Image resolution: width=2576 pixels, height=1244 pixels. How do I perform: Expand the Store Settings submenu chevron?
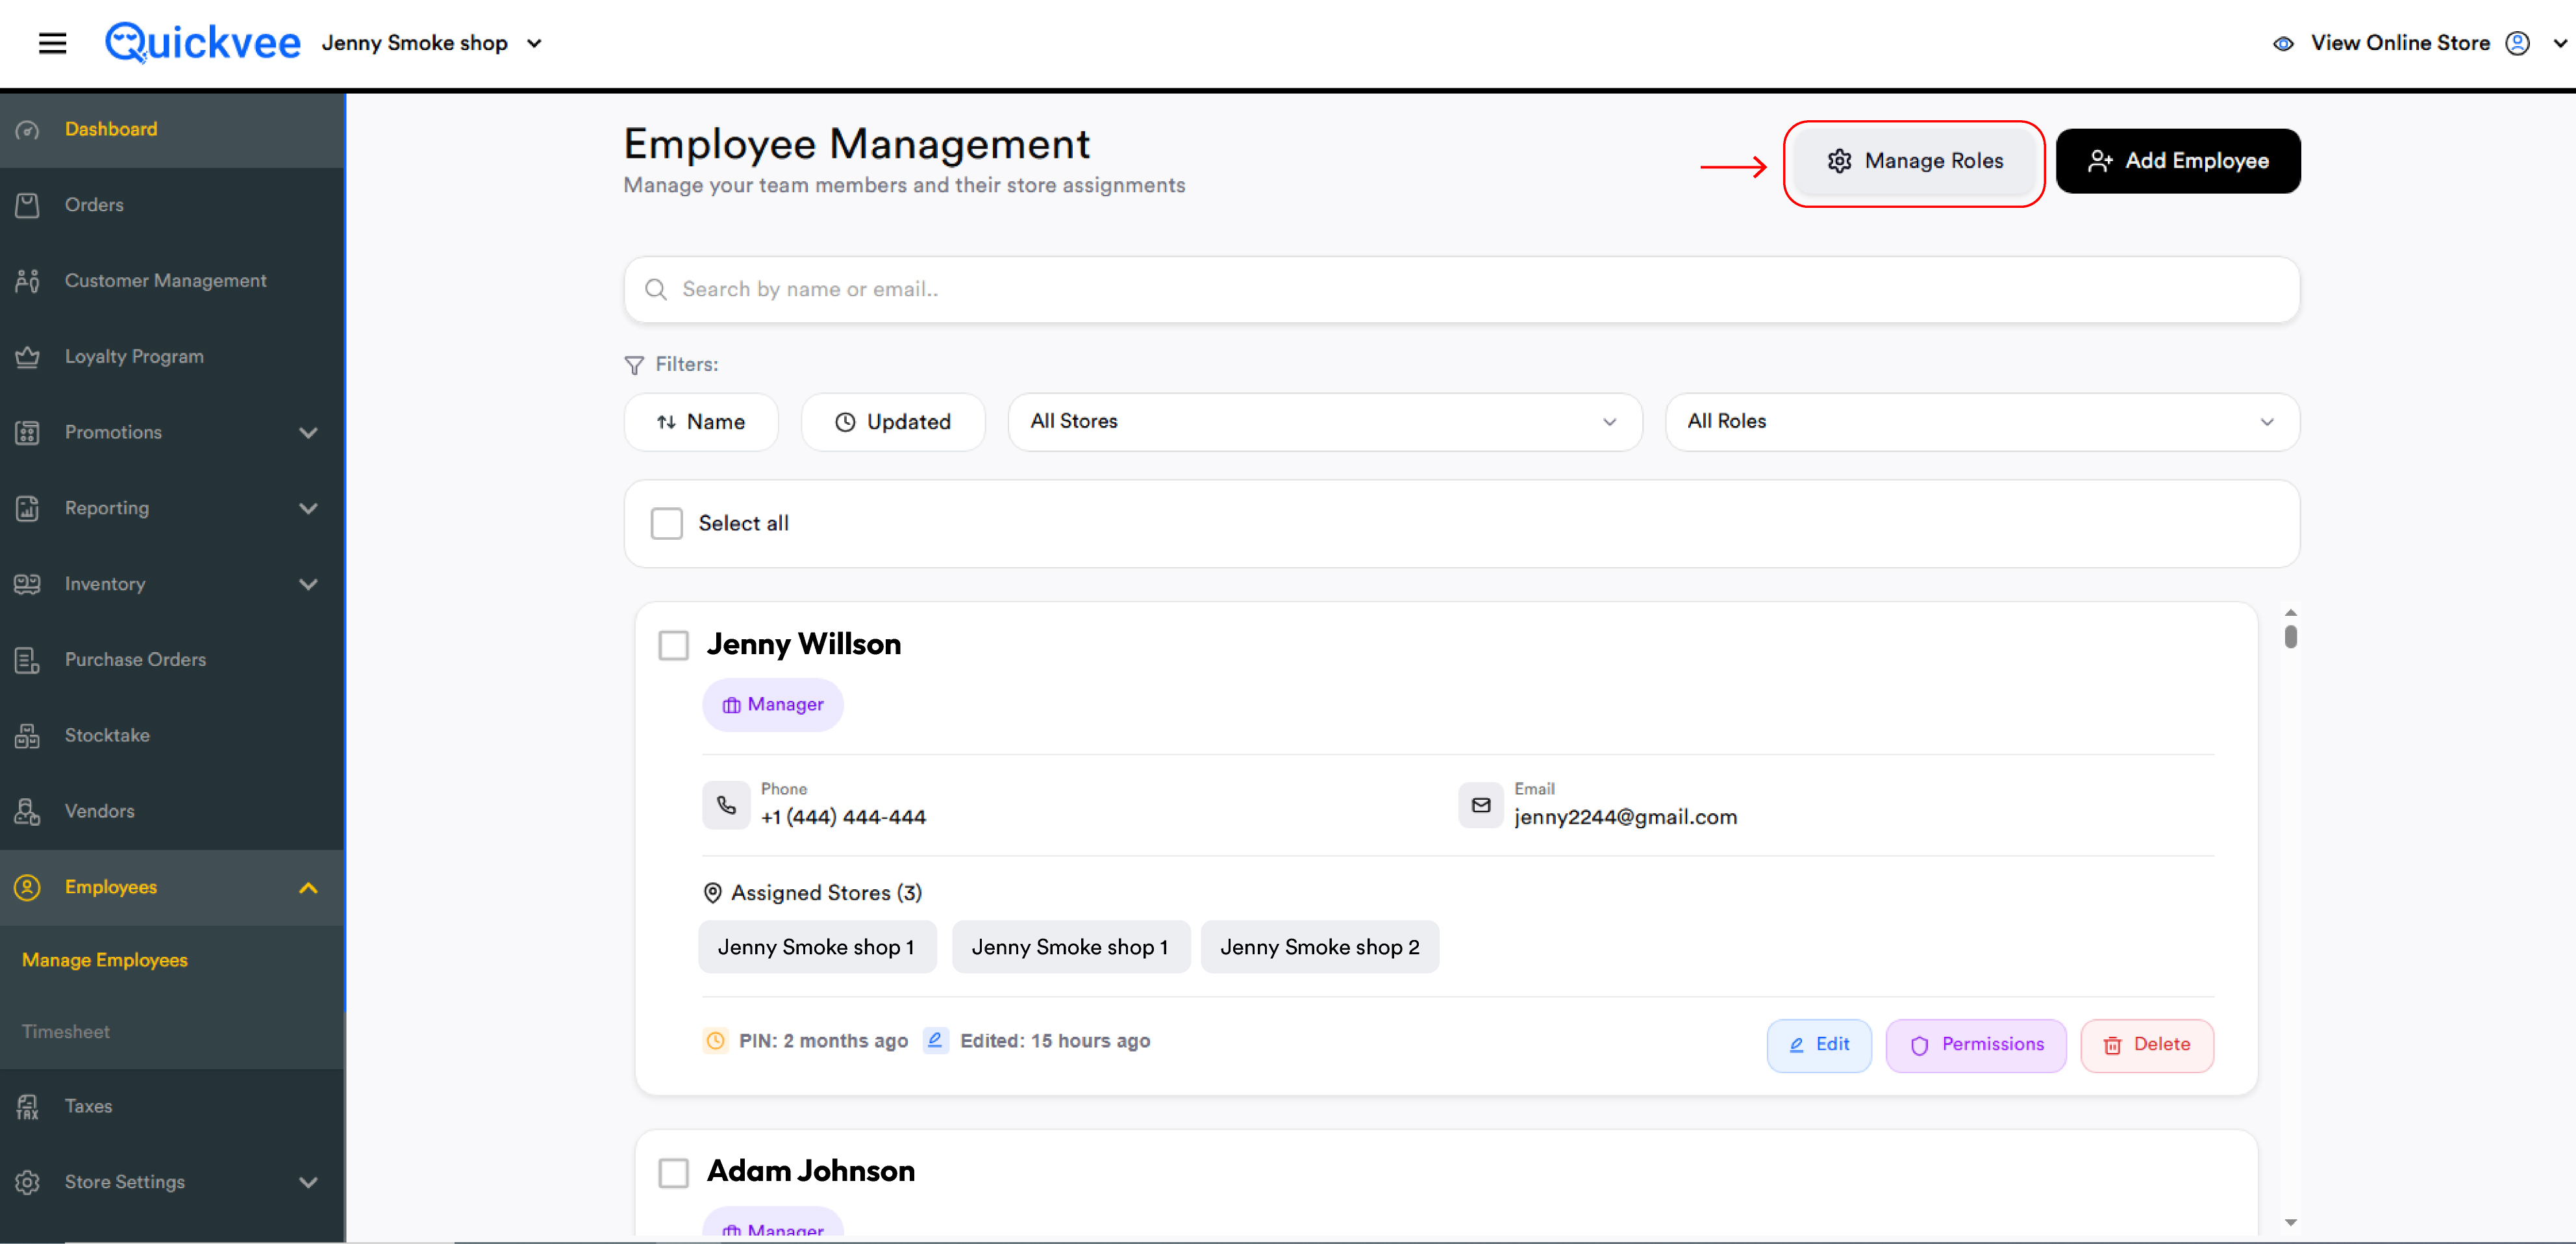(308, 1182)
